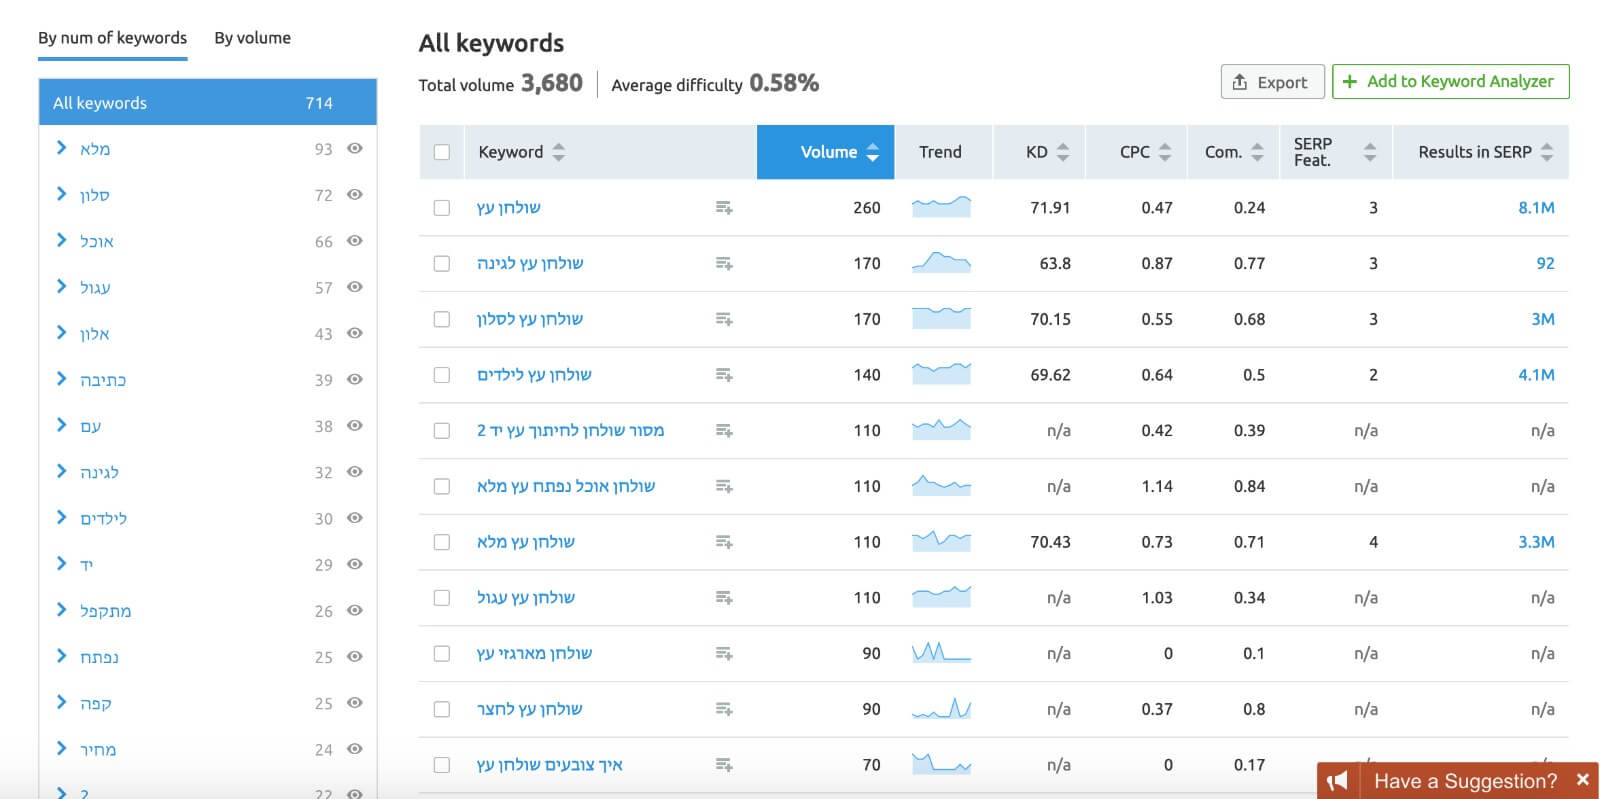
Task: Click the trend sparkline in the 260 volume row
Action: coord(941,207)
